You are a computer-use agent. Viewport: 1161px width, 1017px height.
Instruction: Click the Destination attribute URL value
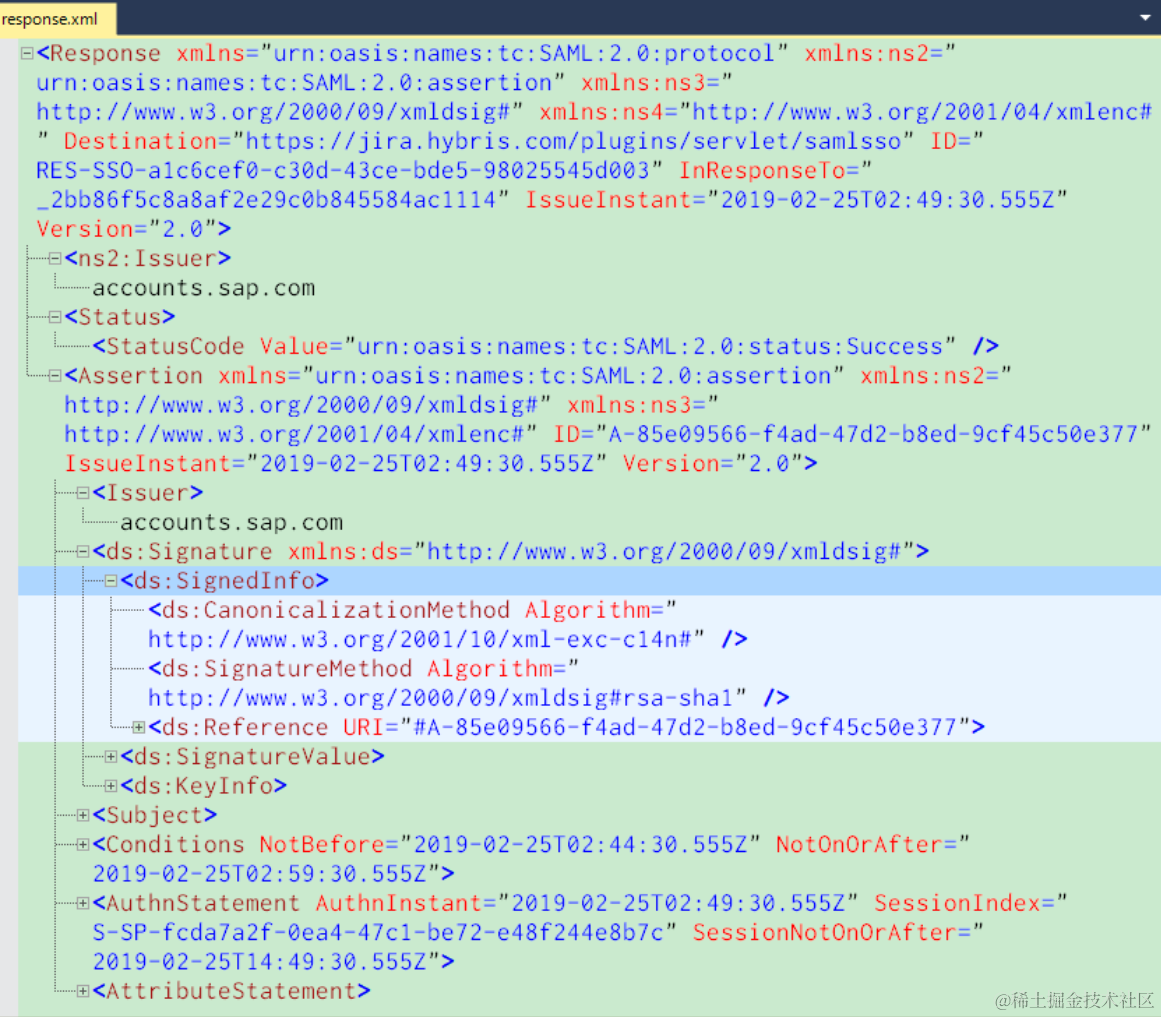click(574, 141)
